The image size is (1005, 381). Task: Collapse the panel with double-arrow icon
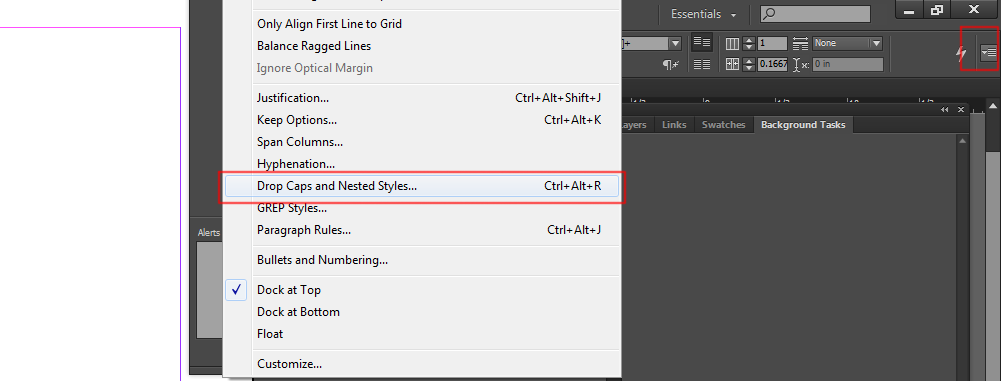(945, 110)
